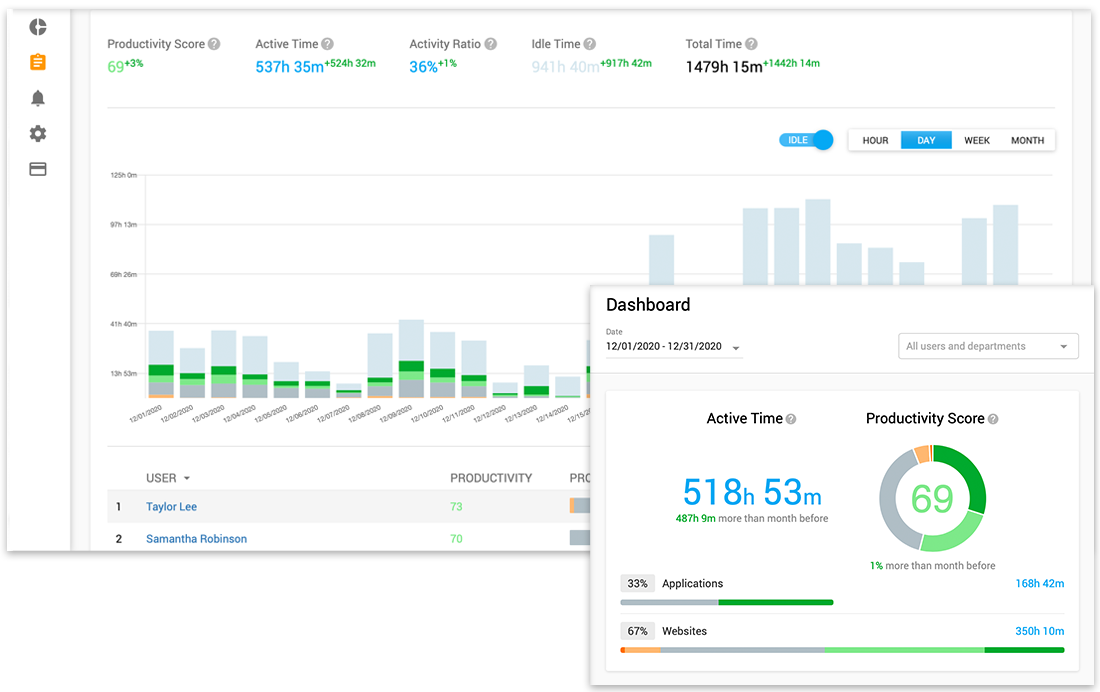Click the 12/09/2020 stacked chart bar
This screenshot has height=692, width=1100.
(x=411, y=359)
